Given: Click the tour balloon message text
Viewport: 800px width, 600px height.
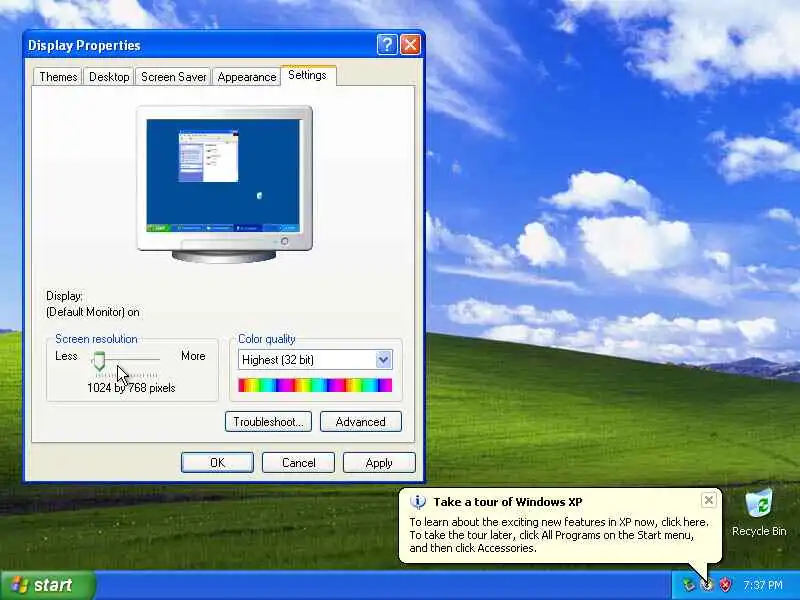Looking at the screenshot, I should [559, 535].
